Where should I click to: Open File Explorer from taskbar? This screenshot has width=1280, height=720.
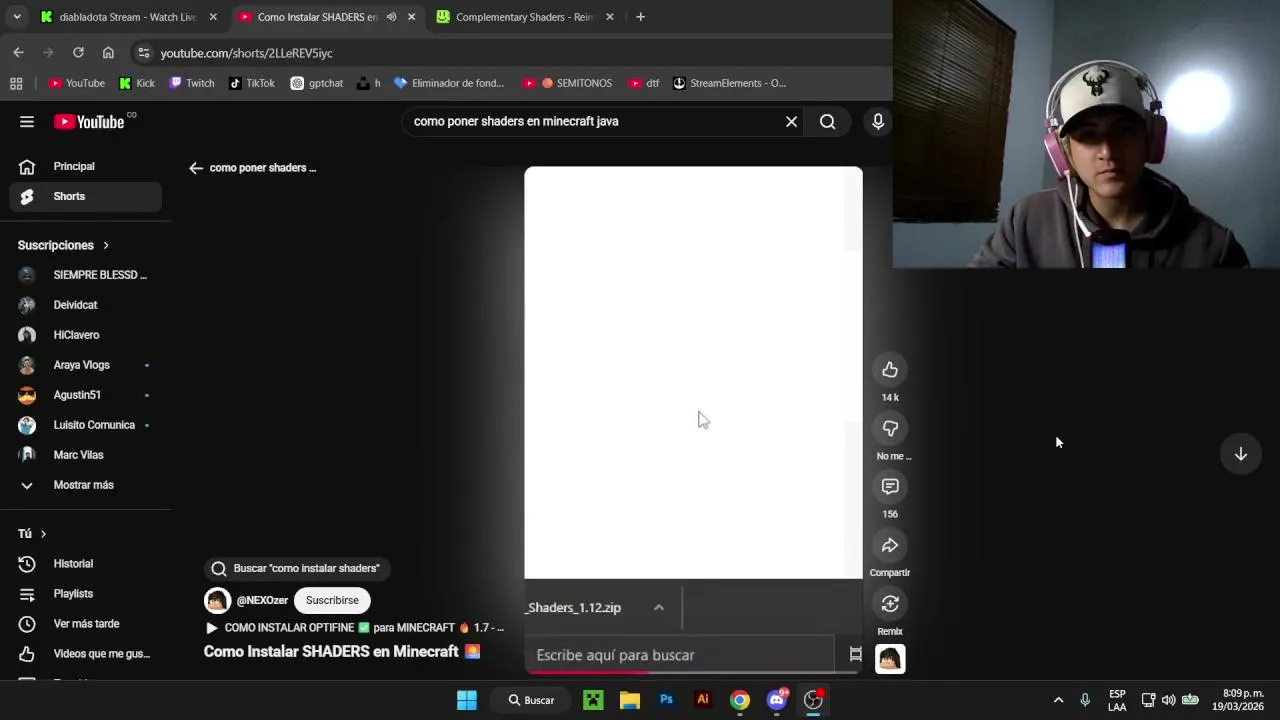click(629, 700)
